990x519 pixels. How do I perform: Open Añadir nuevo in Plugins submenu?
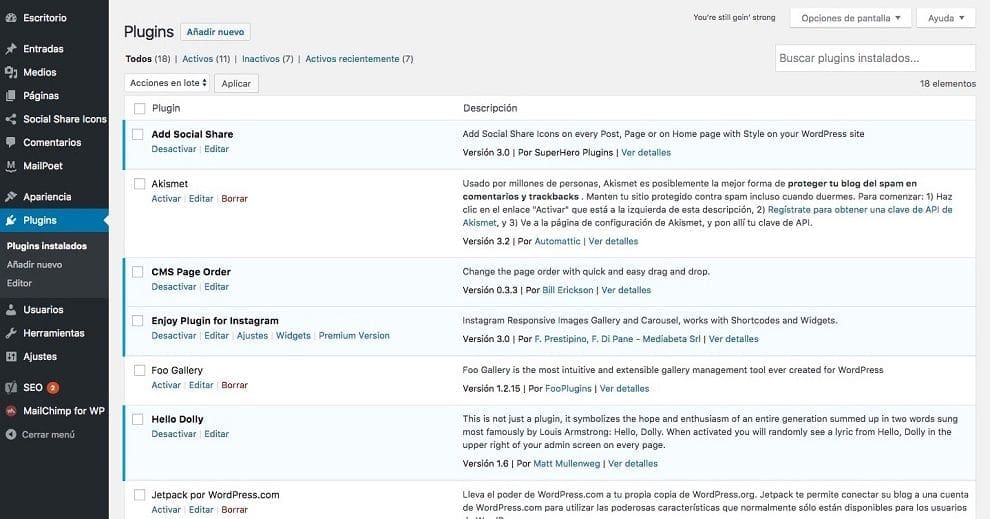pyautogui.click(x=35, y=265)
